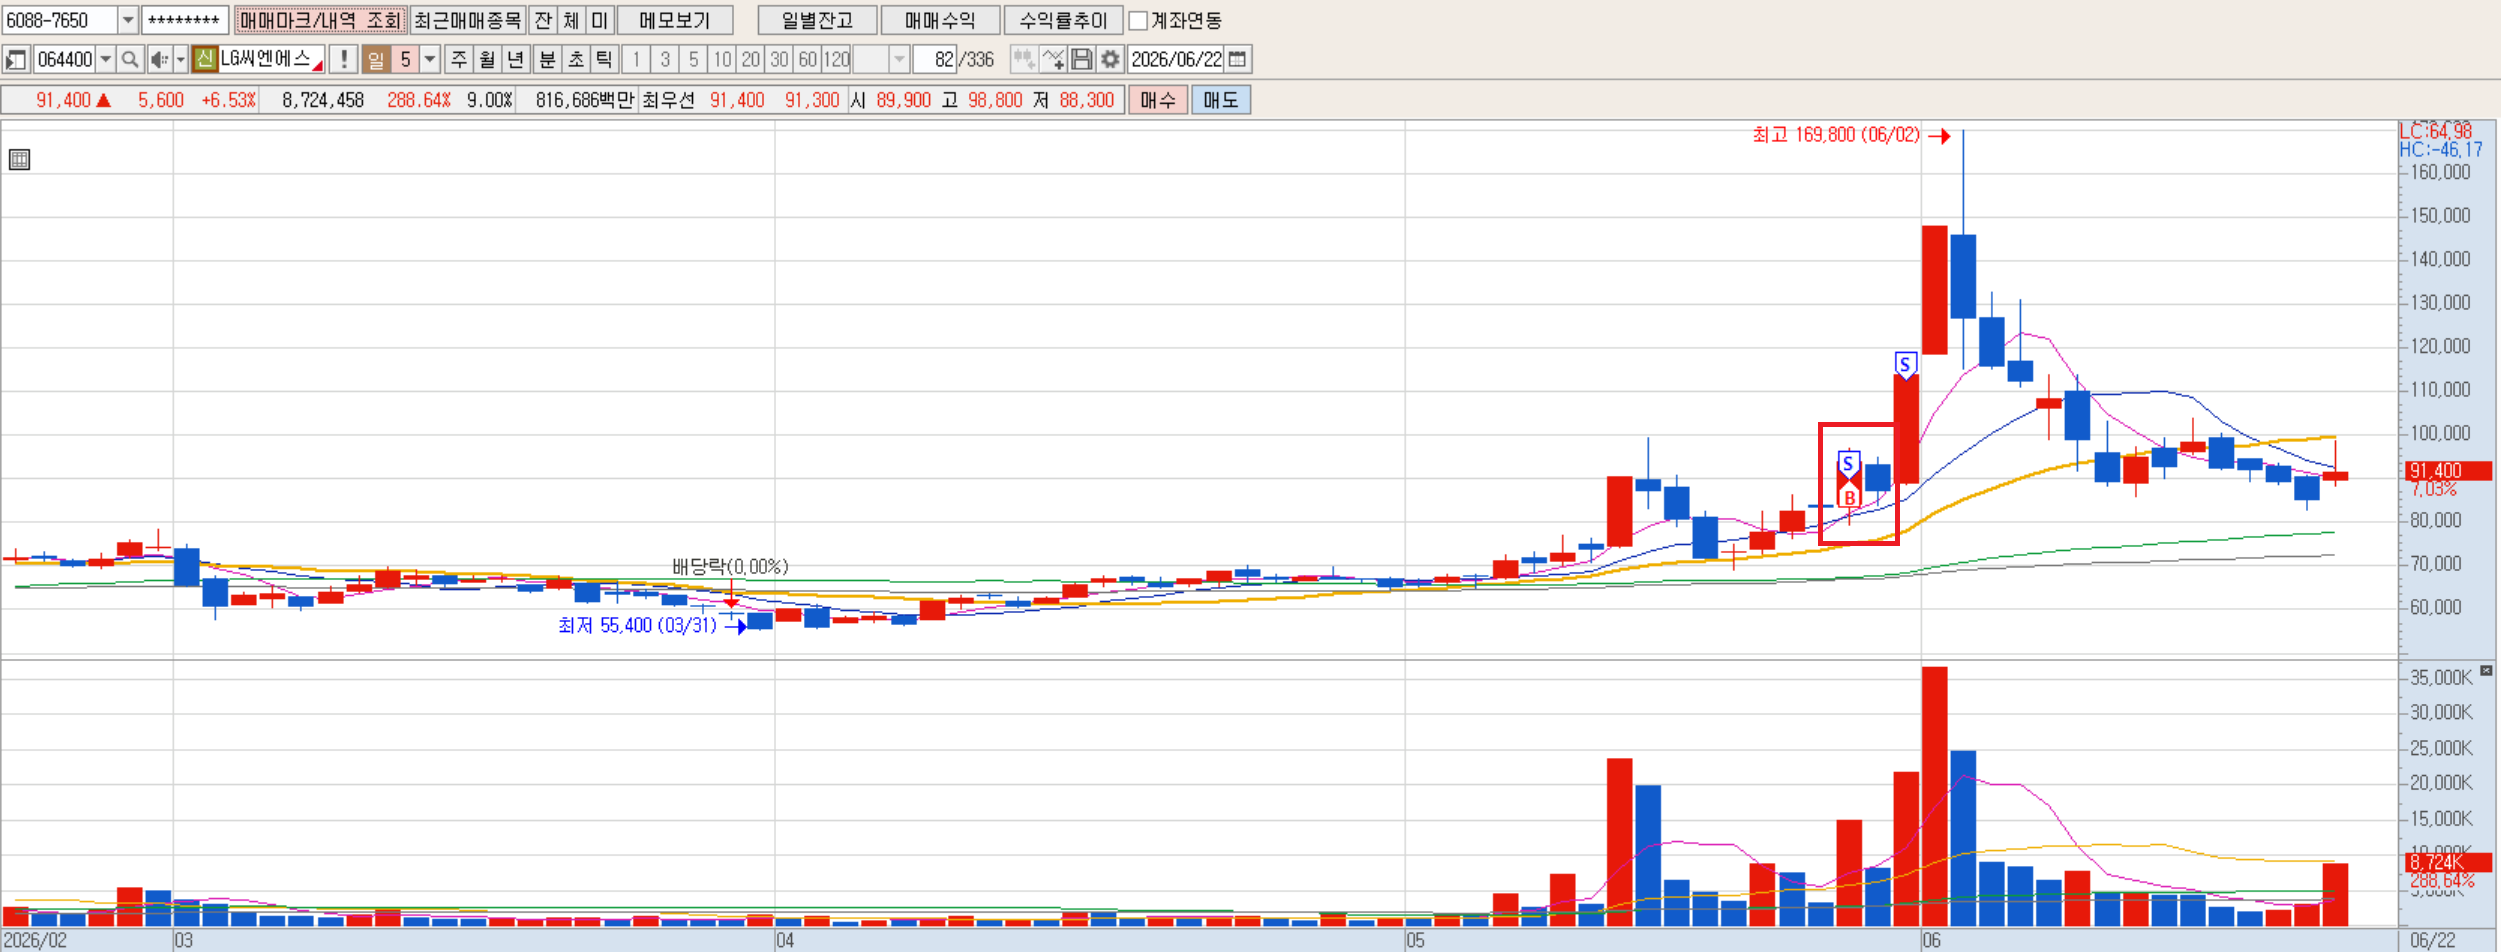Open the empty combo box after 120 button
Screen dimensions: 2501x952
point(881,60)
